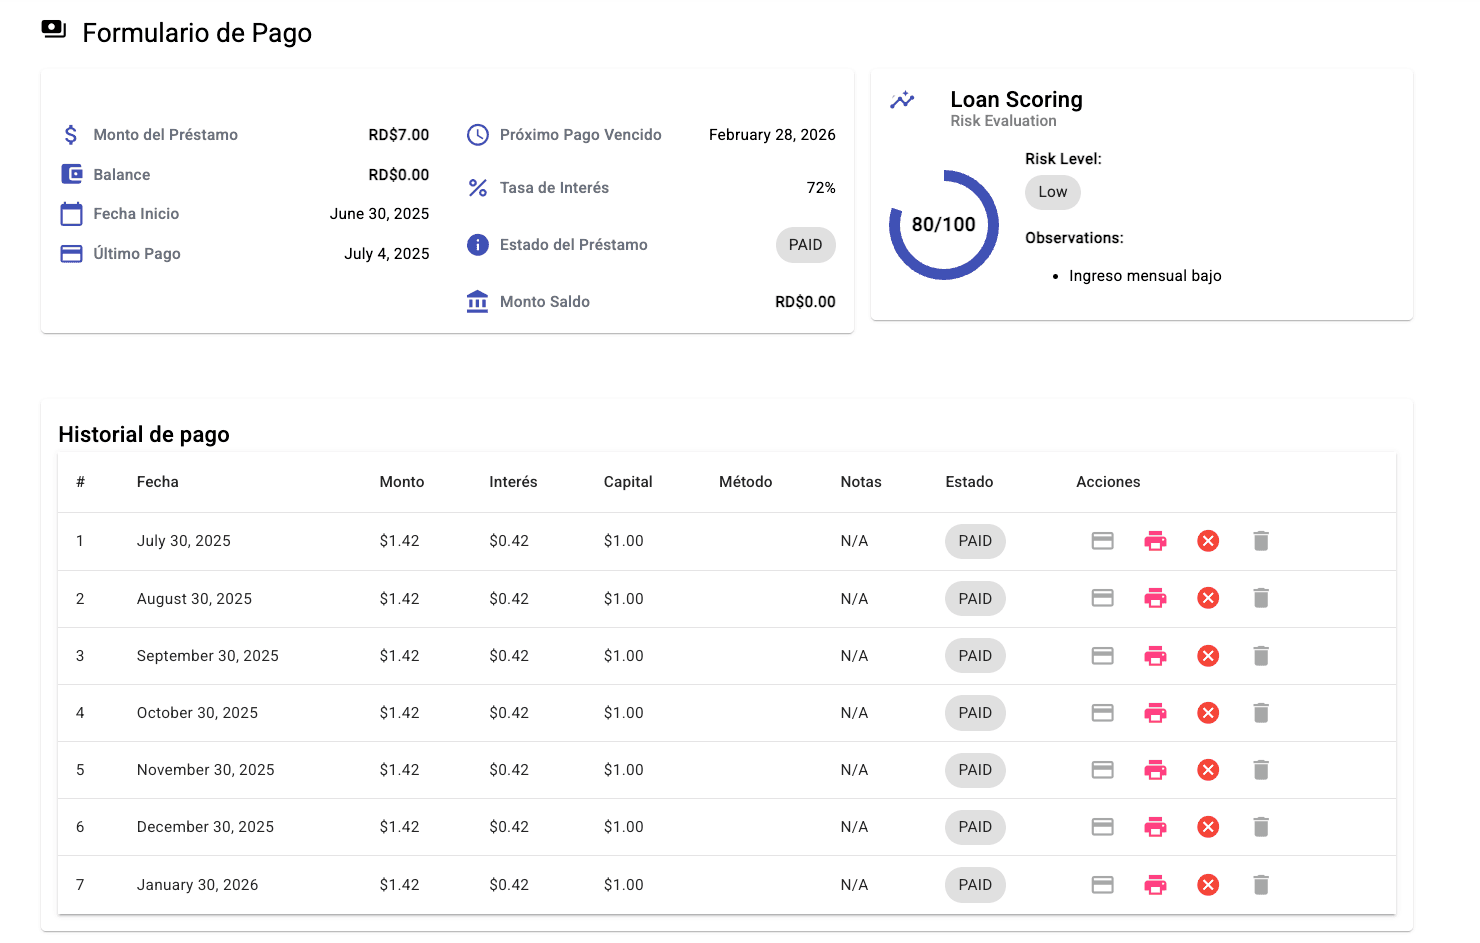Click the card payment icon in row 4
Image resolution: width=1480 pixels, height=943 pixels.
pyautogui.click(x=1102, y=713)
